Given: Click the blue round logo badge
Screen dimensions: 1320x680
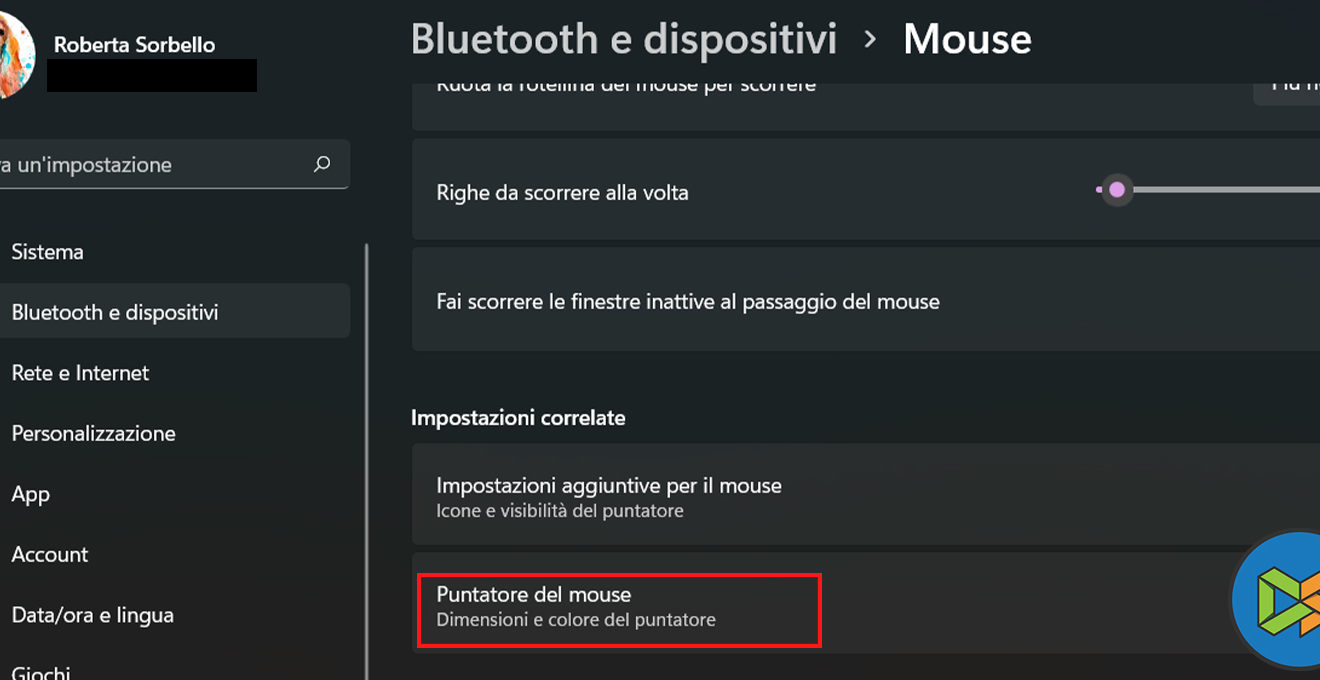Looking at the screenshot, I should [x=1278, y=600].
